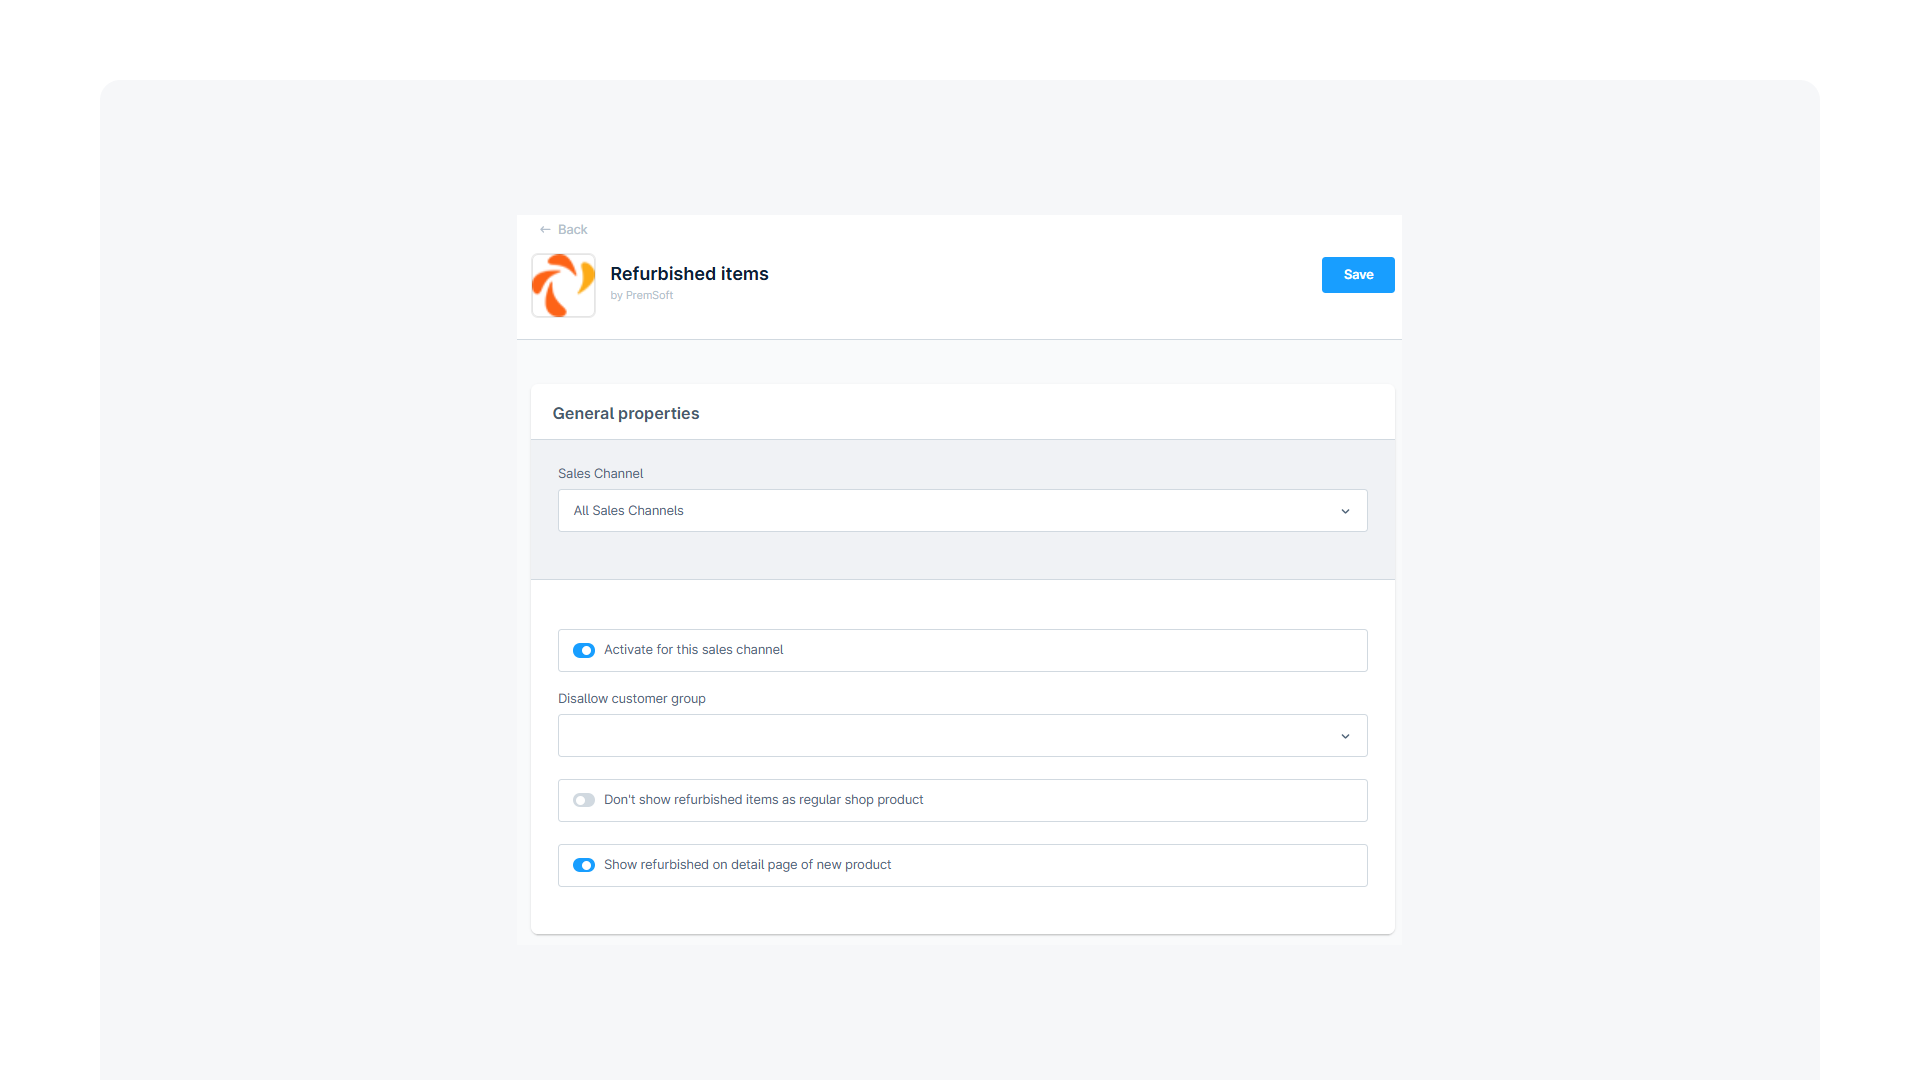
Task: Click the Sales Channel chevron arrow
Action: [x=1345, y=511]
